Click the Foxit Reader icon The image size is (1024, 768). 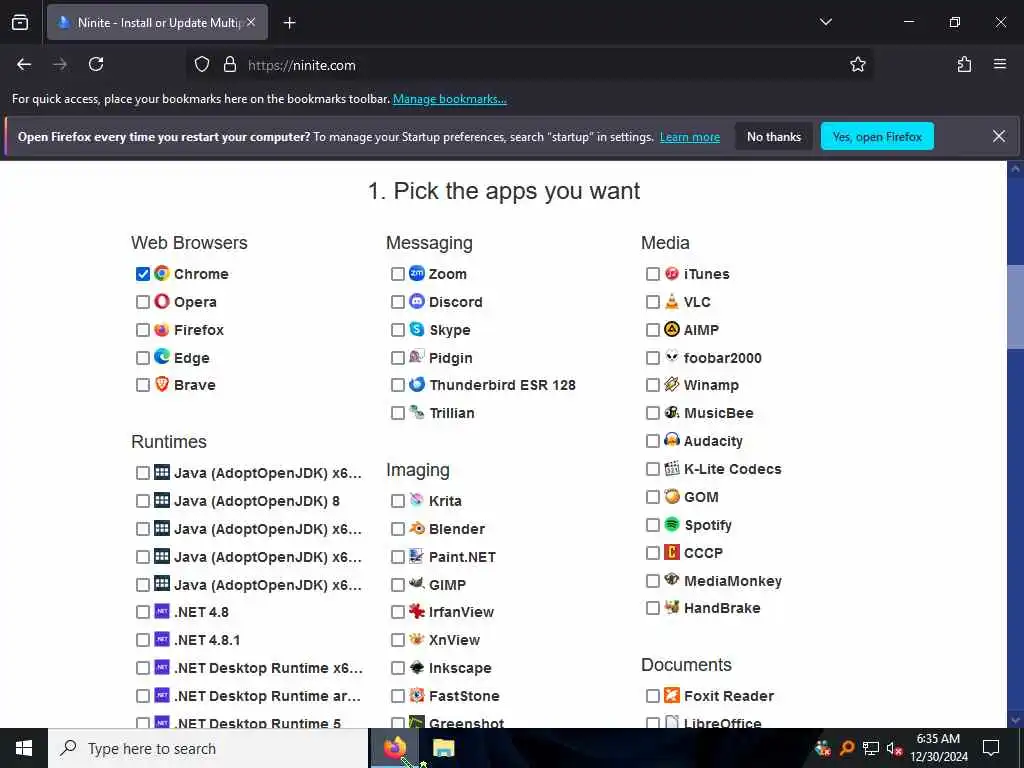coord(672,695)
